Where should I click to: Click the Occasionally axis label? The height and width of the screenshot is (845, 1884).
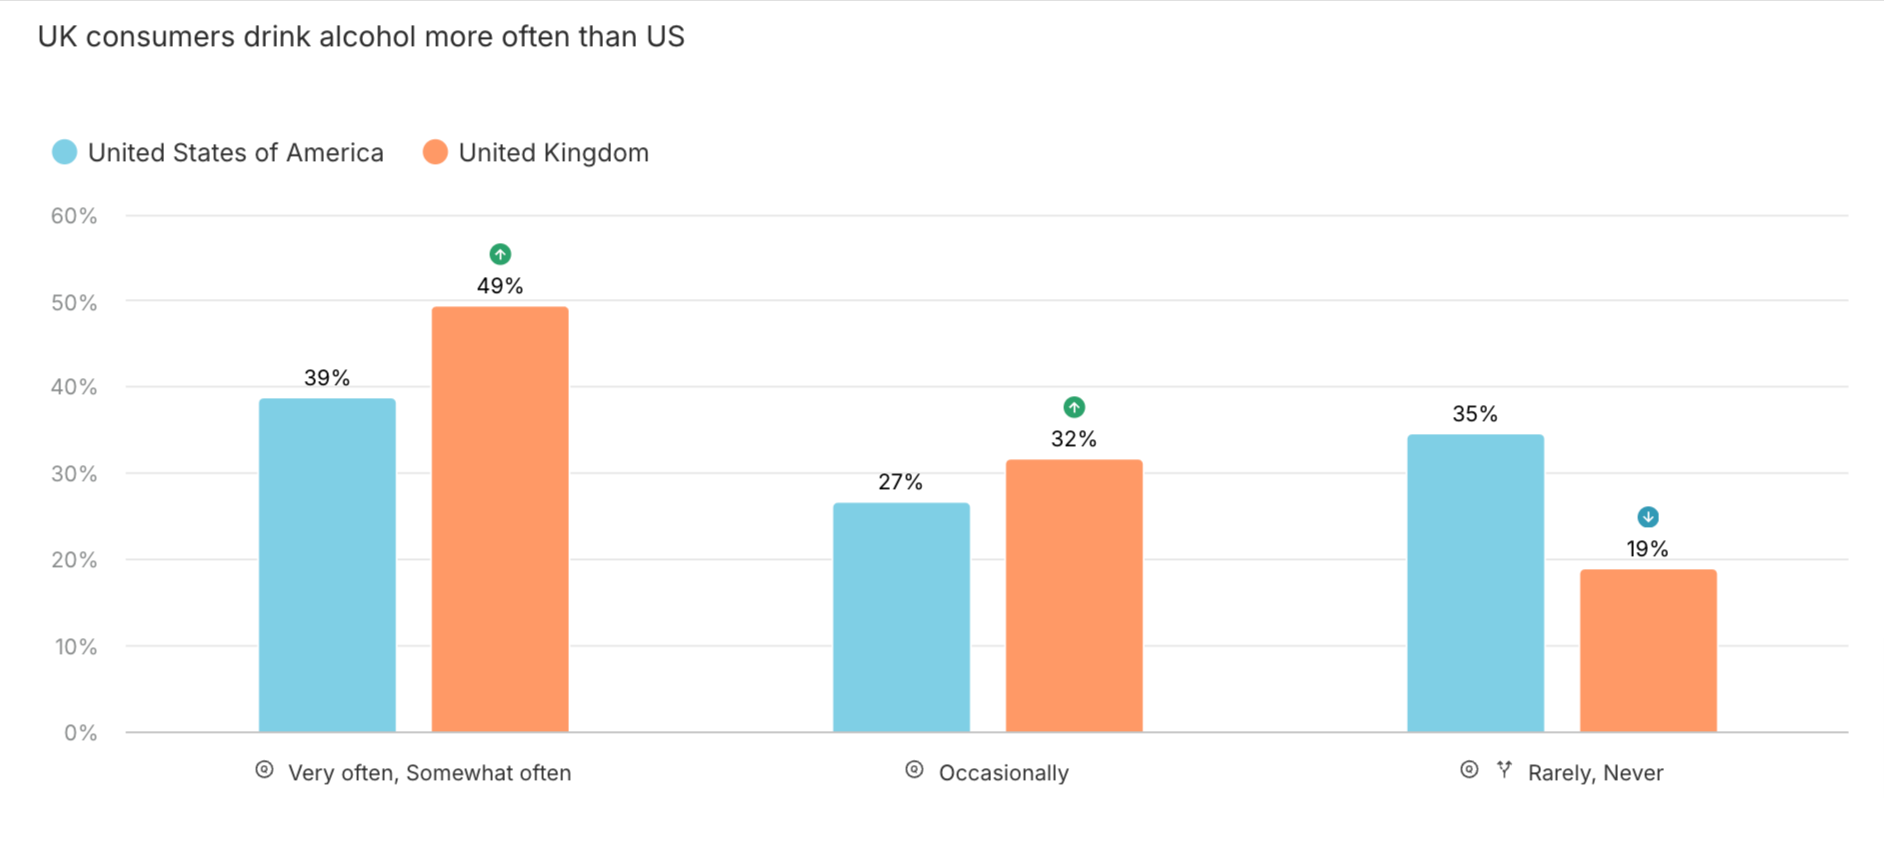pos(1003,773)
